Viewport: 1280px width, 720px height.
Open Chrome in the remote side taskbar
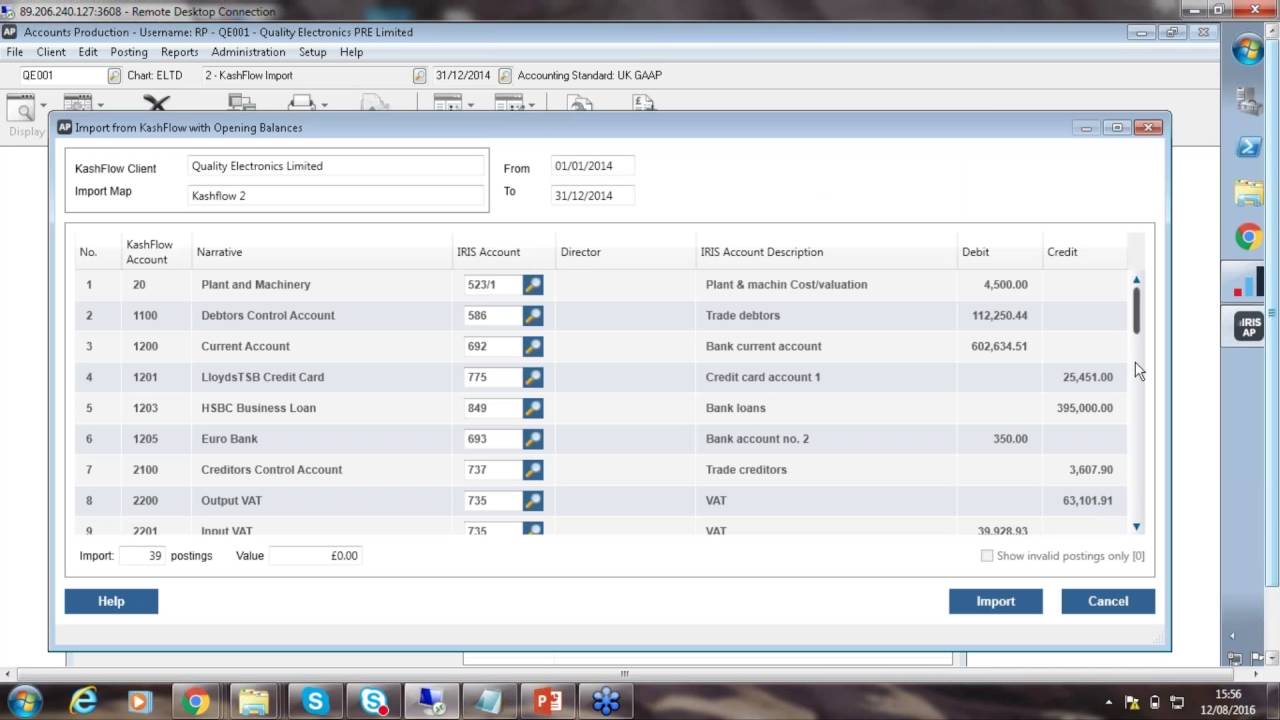[x=1248, y=237]
